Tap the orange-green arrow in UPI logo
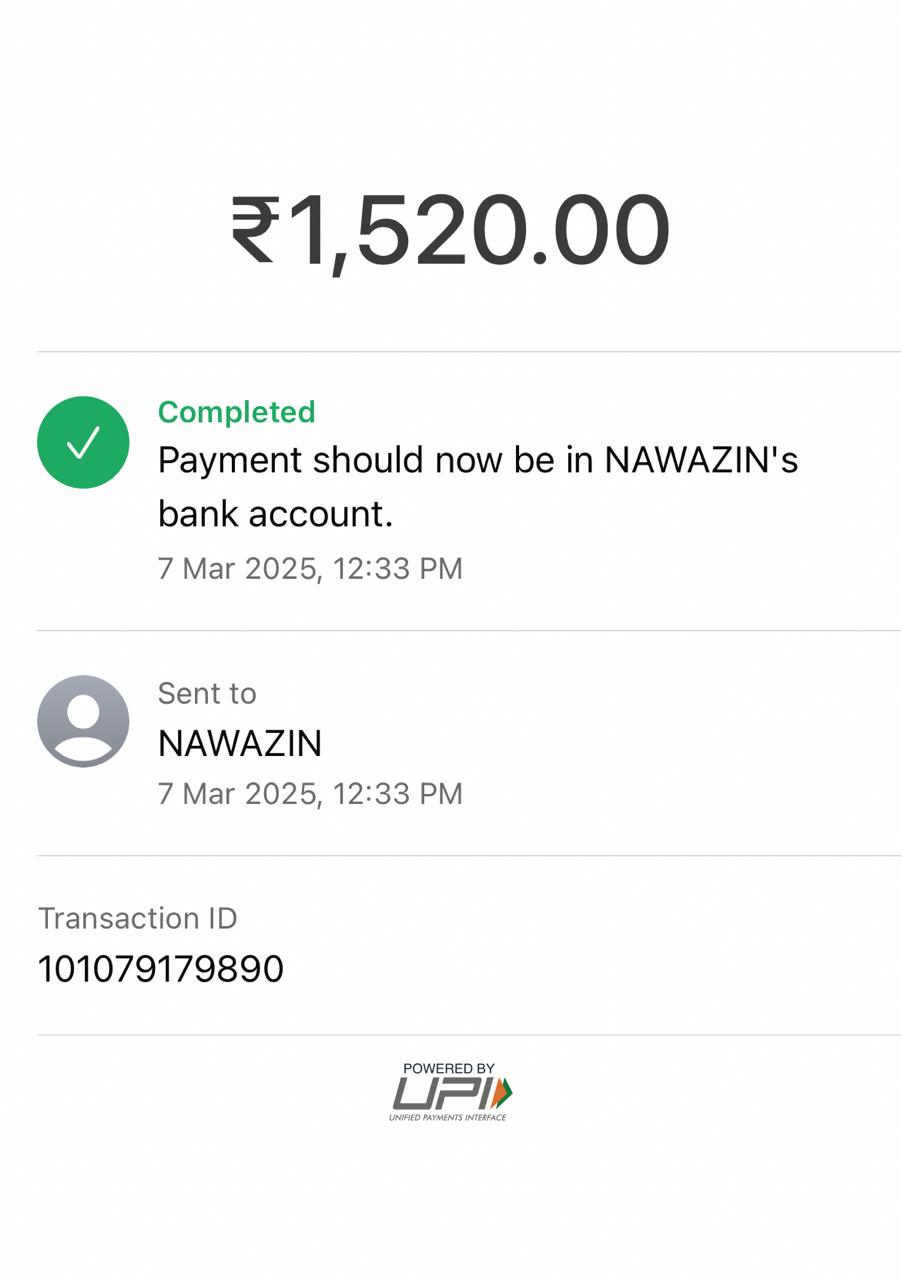 [x=503, y=1091]
